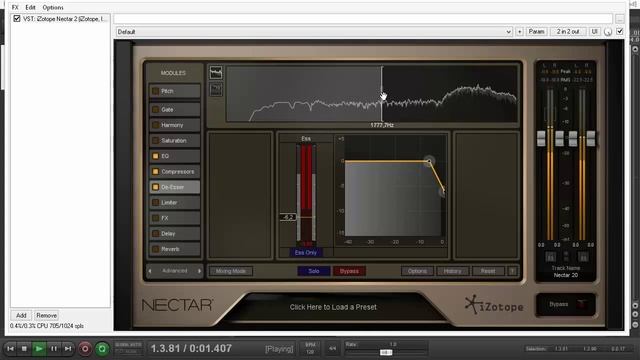
Task: Click the iZotope logo
Action: pos(494,305)
